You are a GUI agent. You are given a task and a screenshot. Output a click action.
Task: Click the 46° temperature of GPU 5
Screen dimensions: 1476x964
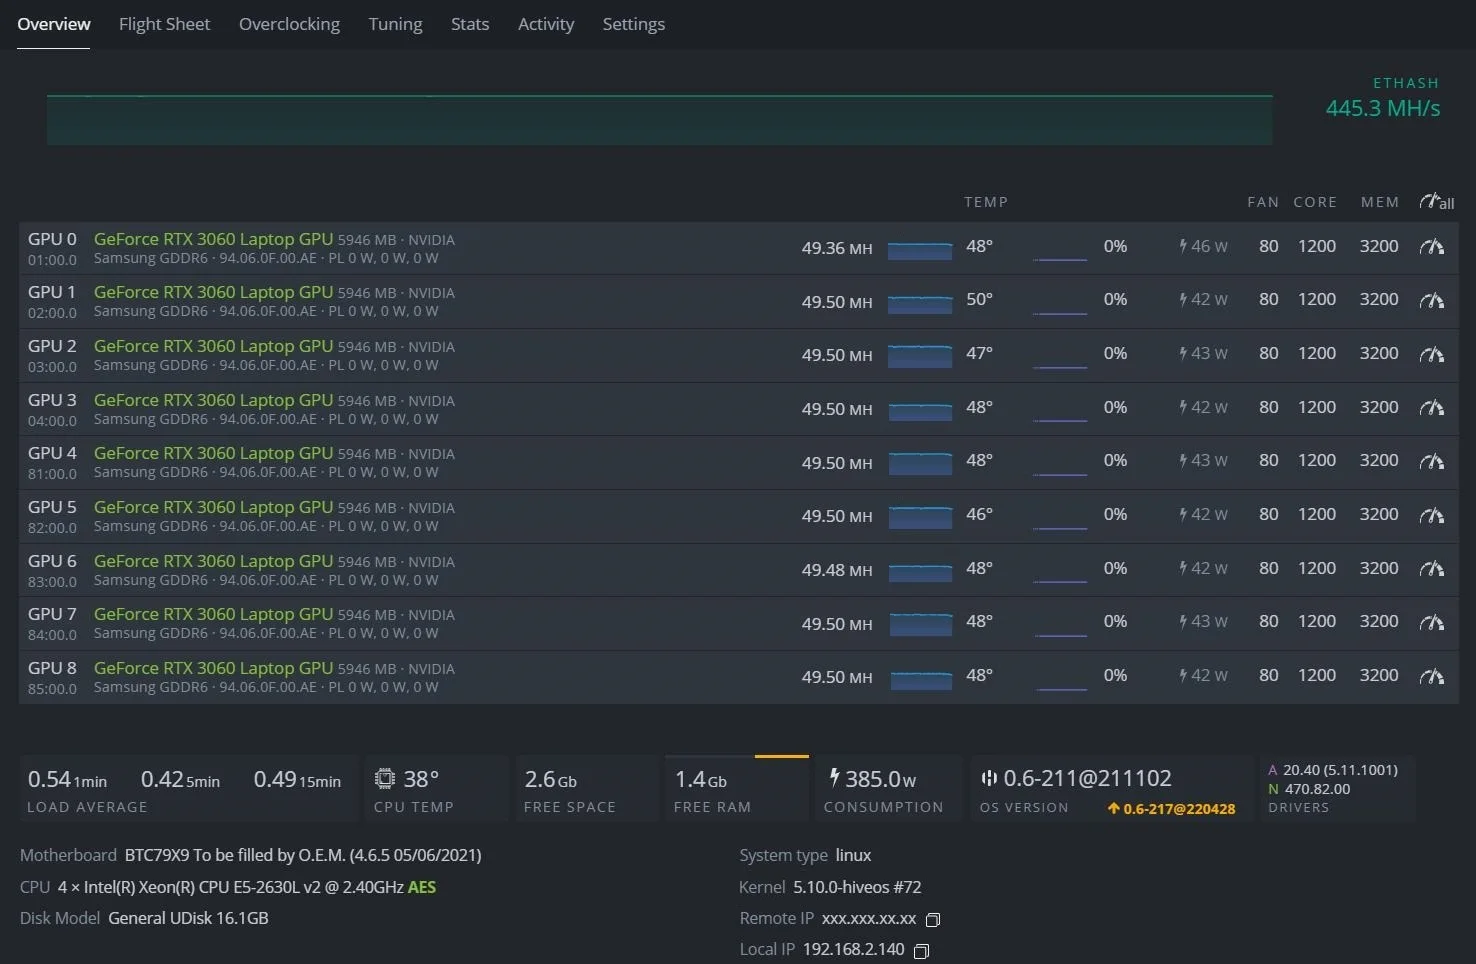979,514
